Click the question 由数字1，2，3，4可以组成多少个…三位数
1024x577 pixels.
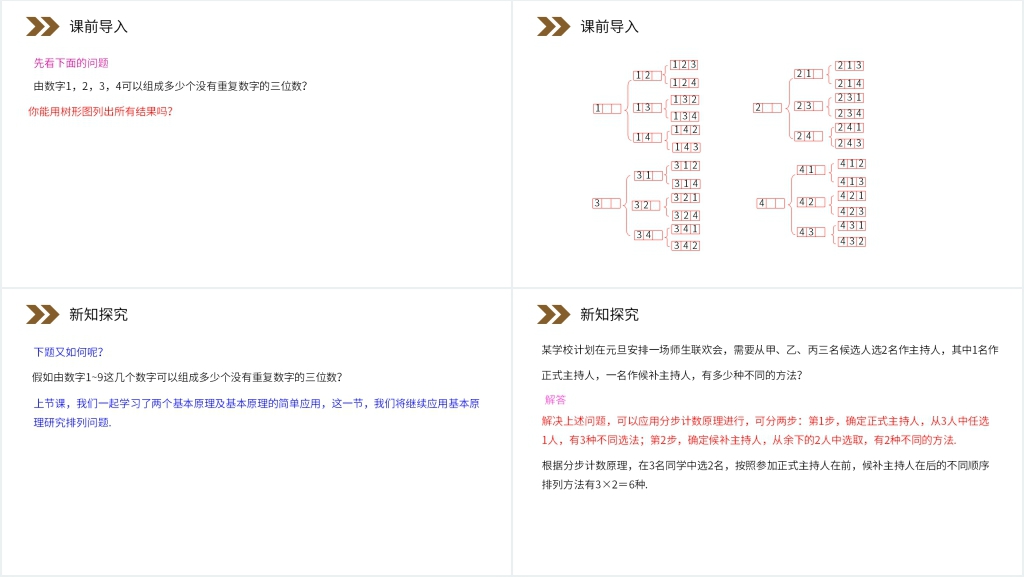click(x=170, y=86)
